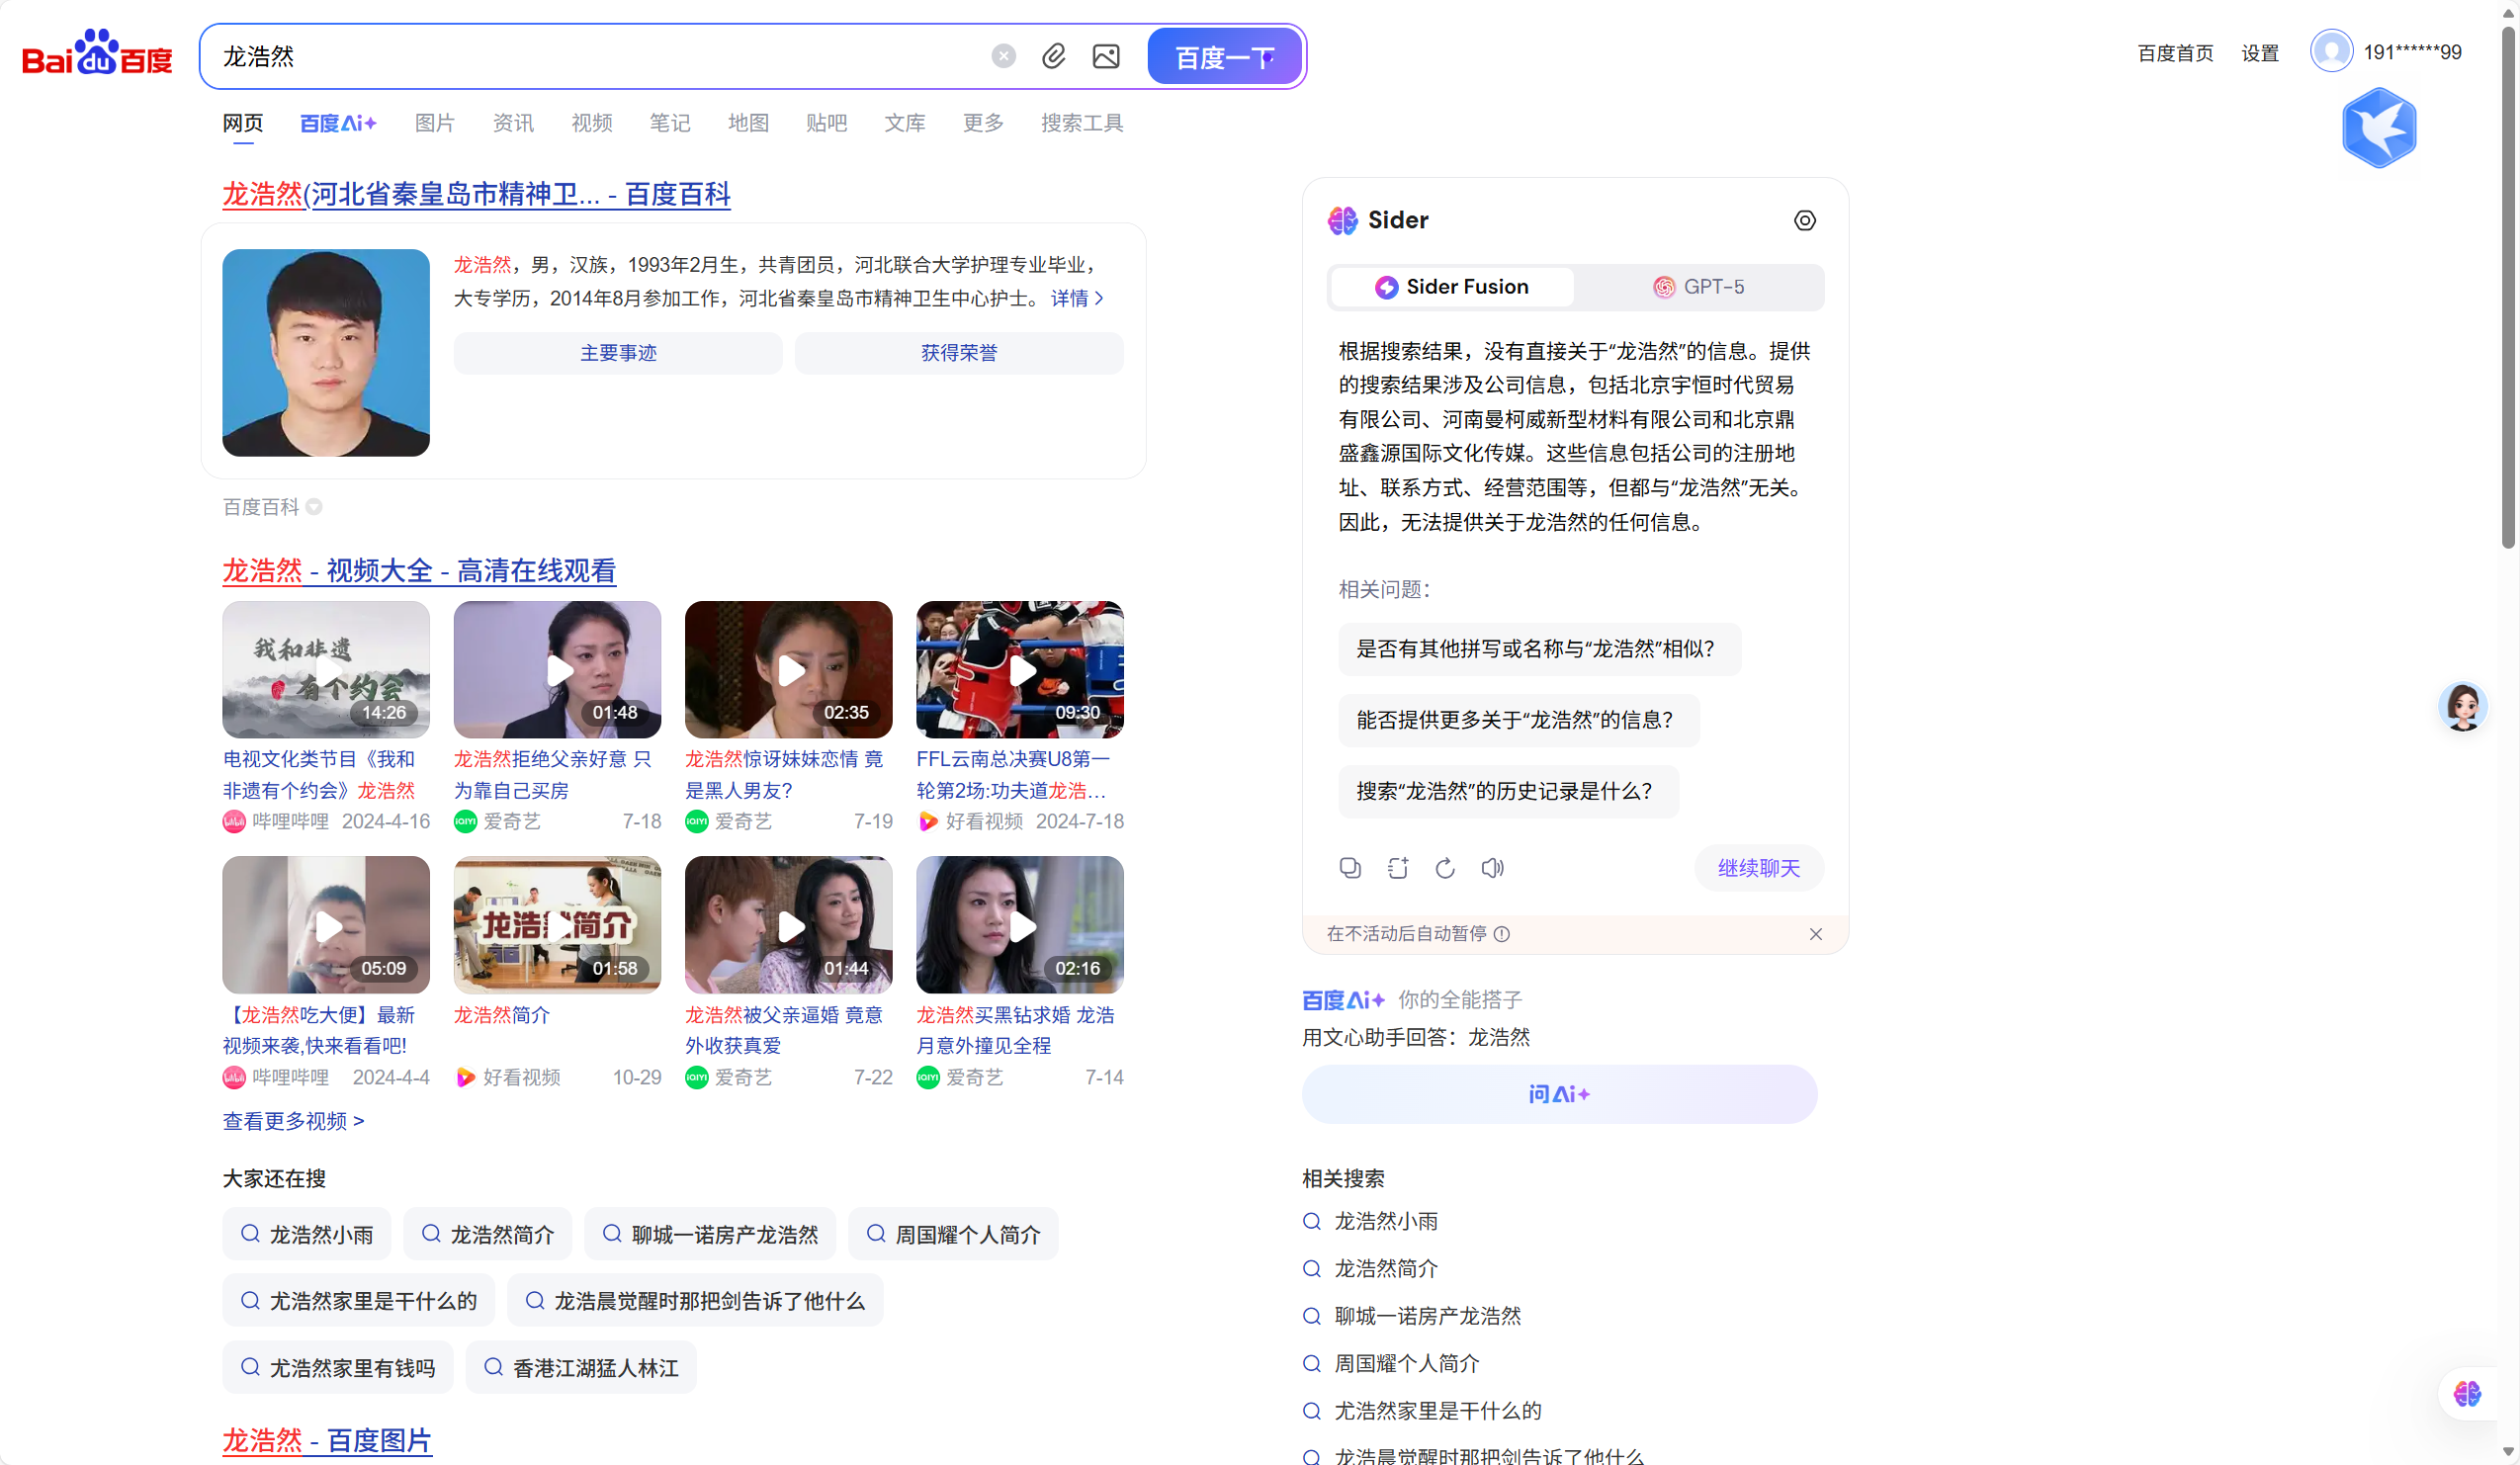Copy the Sider answer text

pos(1350,868)
